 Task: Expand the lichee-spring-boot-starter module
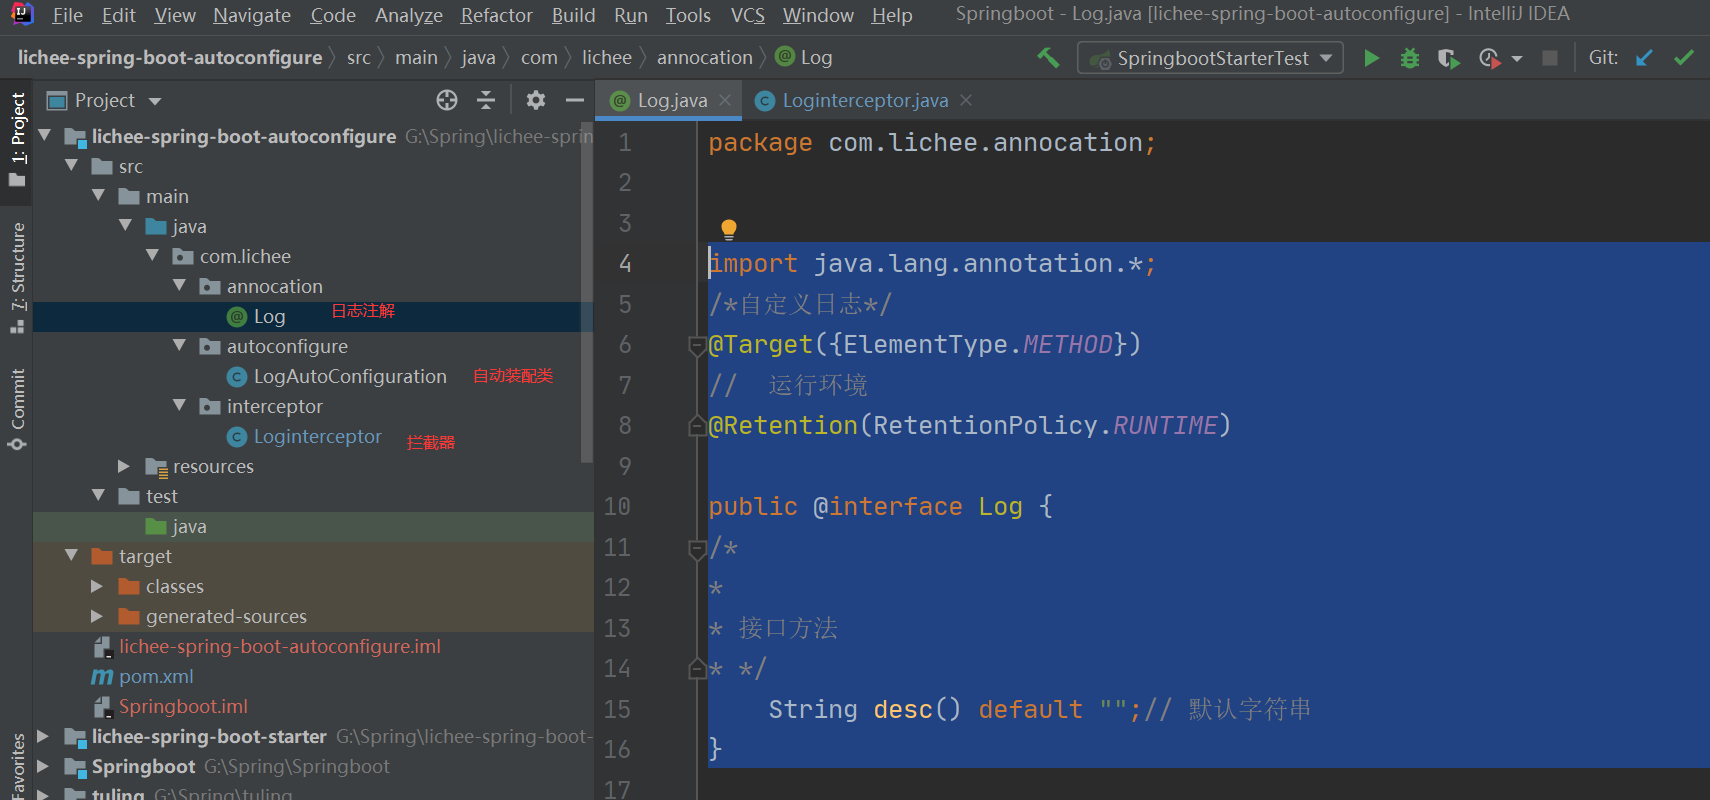[43, 736]
